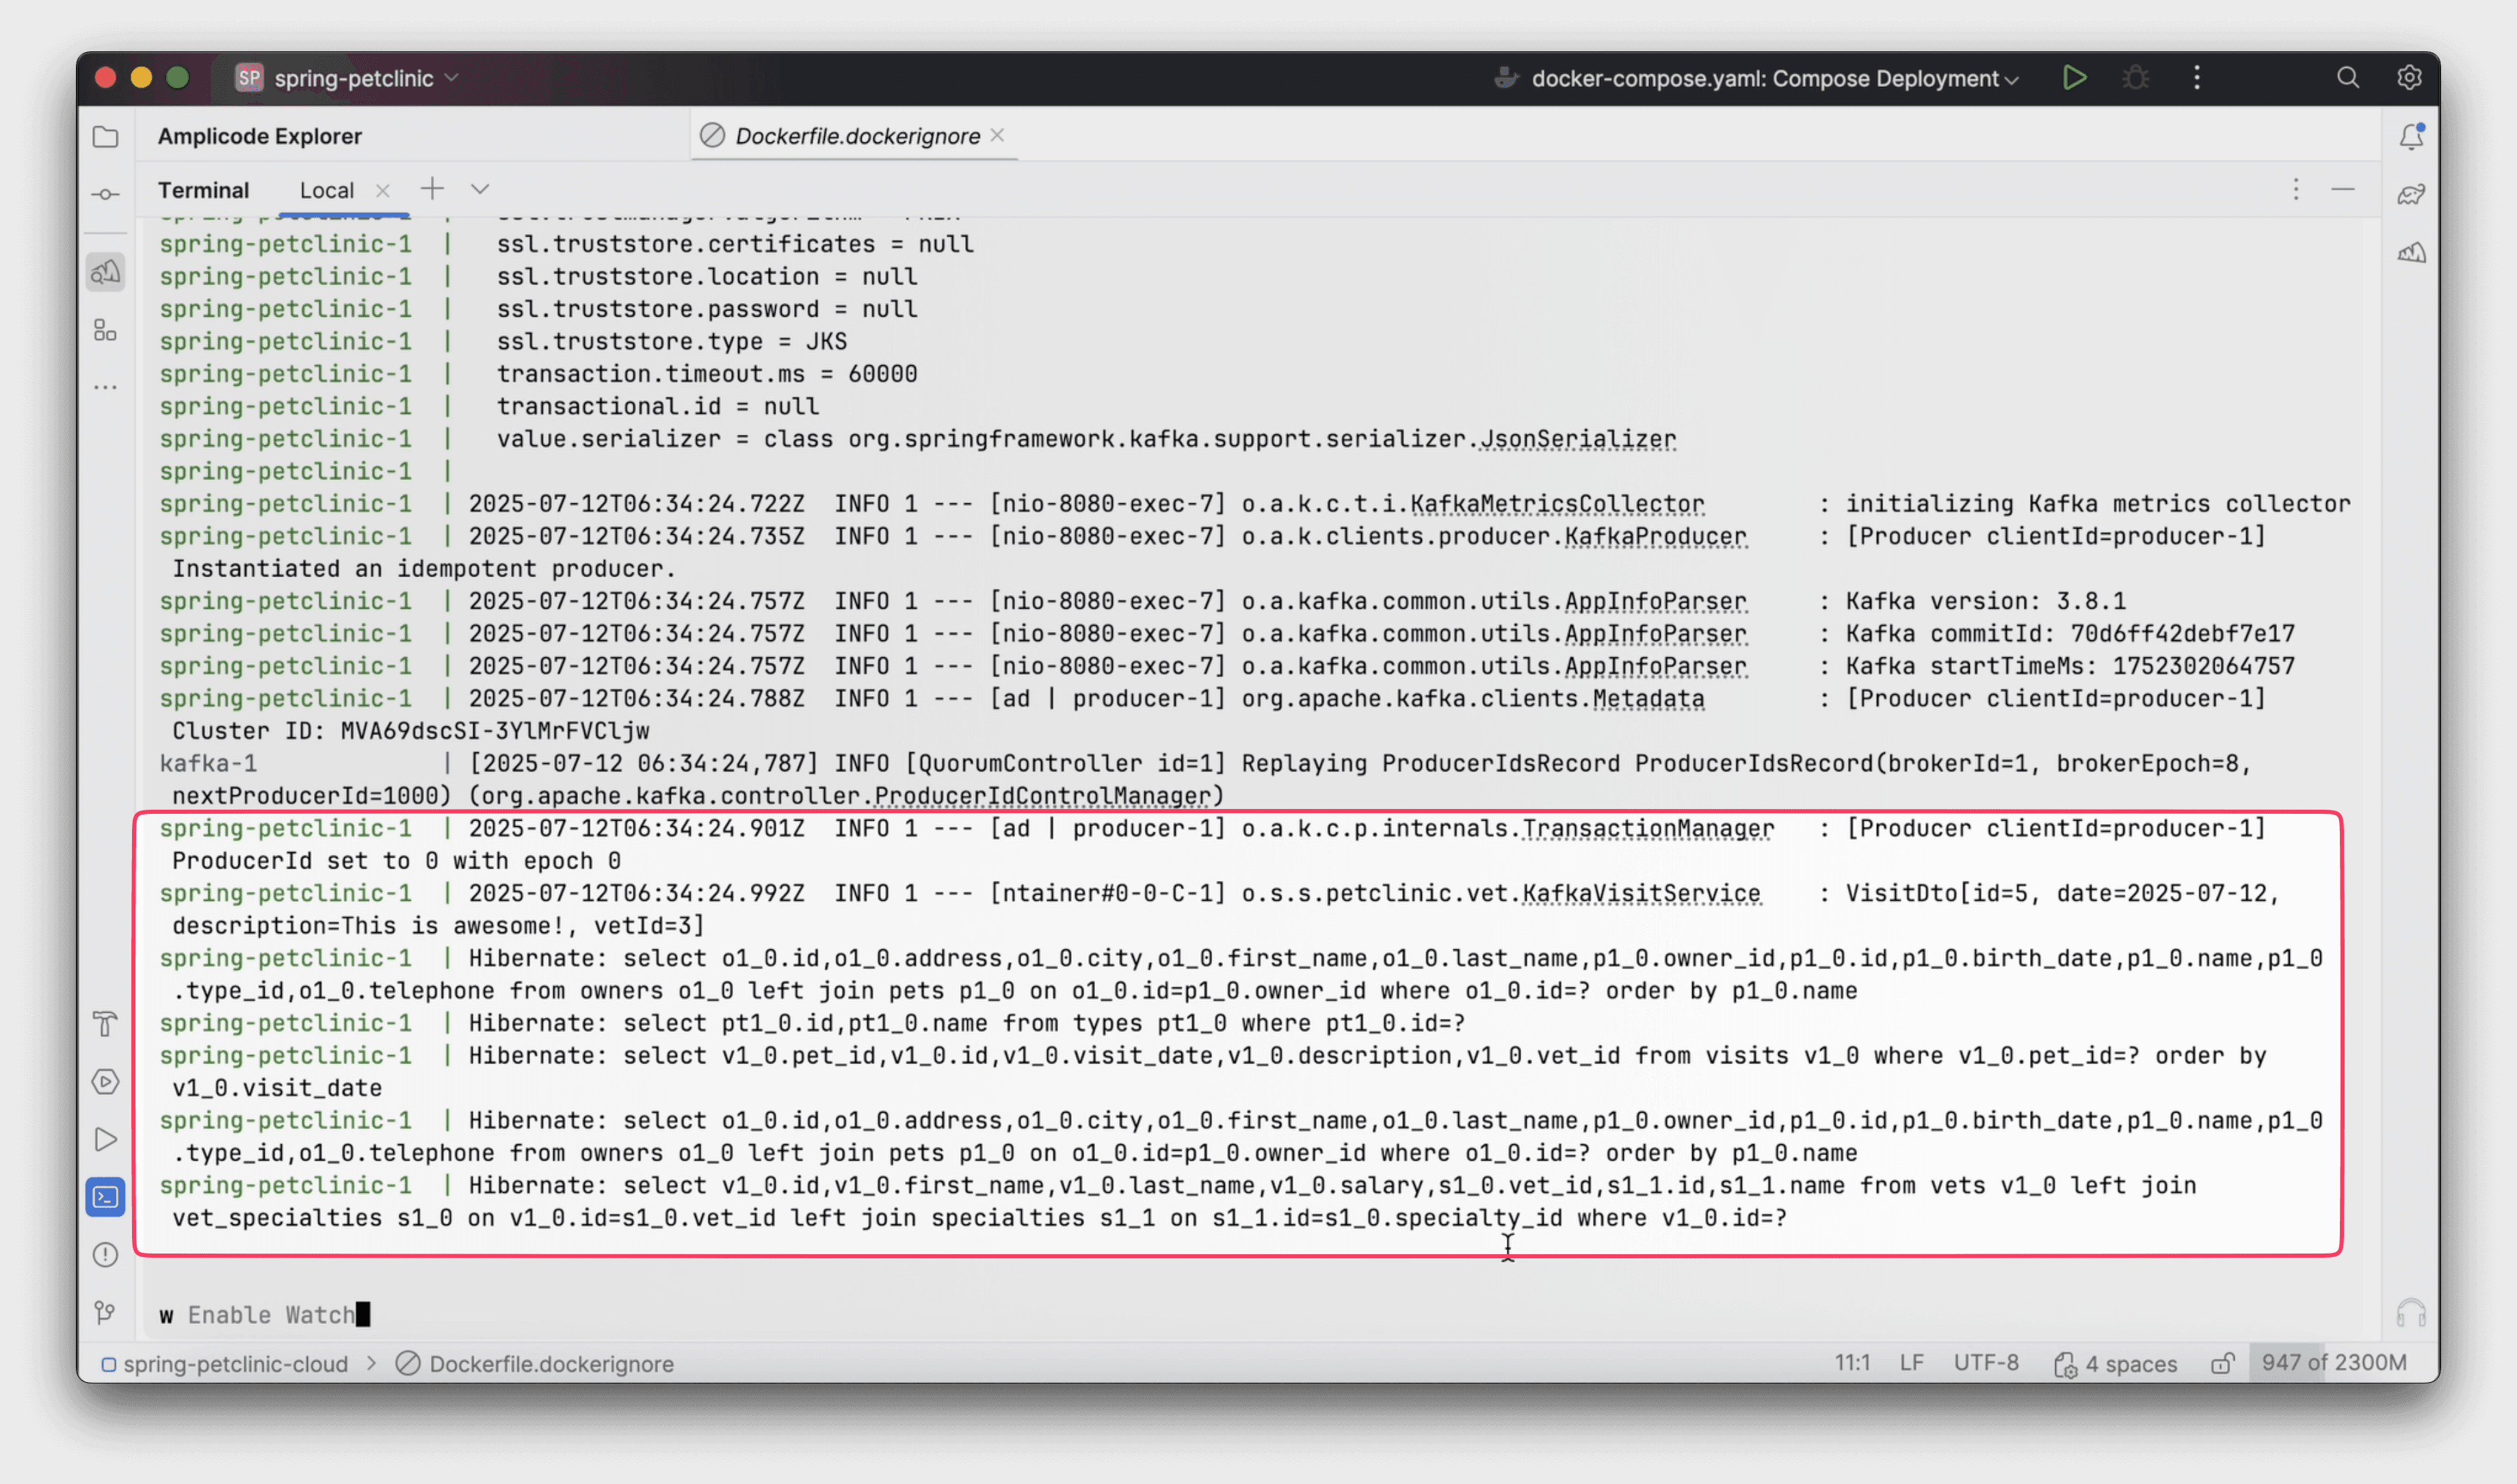
Task: Open the Structure tool window icon
Action: (105, 330)
